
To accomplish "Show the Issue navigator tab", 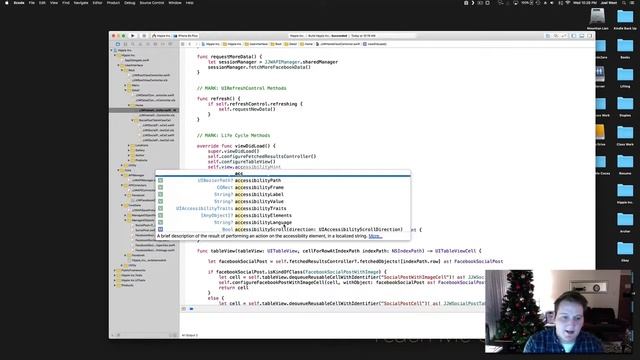I will (x=140, y=44).
